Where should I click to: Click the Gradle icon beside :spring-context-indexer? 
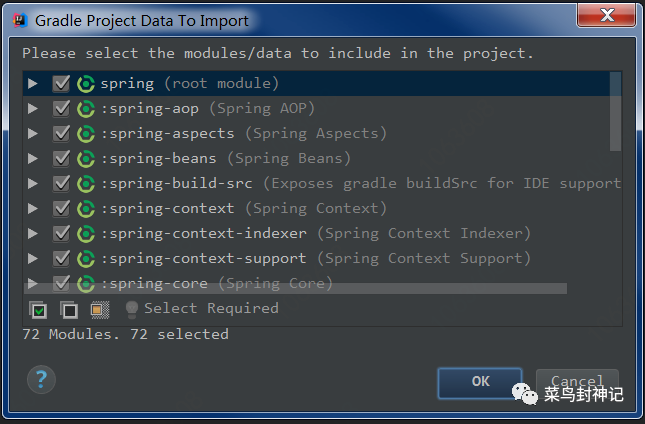click(x=86, y=234)
